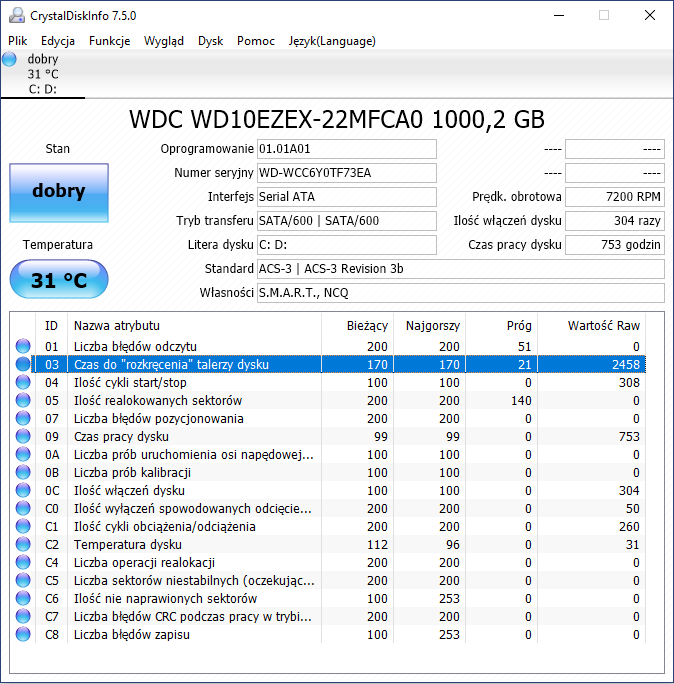Click the Litera dysku field C: D:
674x684 pixels.
tap(347, 245)
